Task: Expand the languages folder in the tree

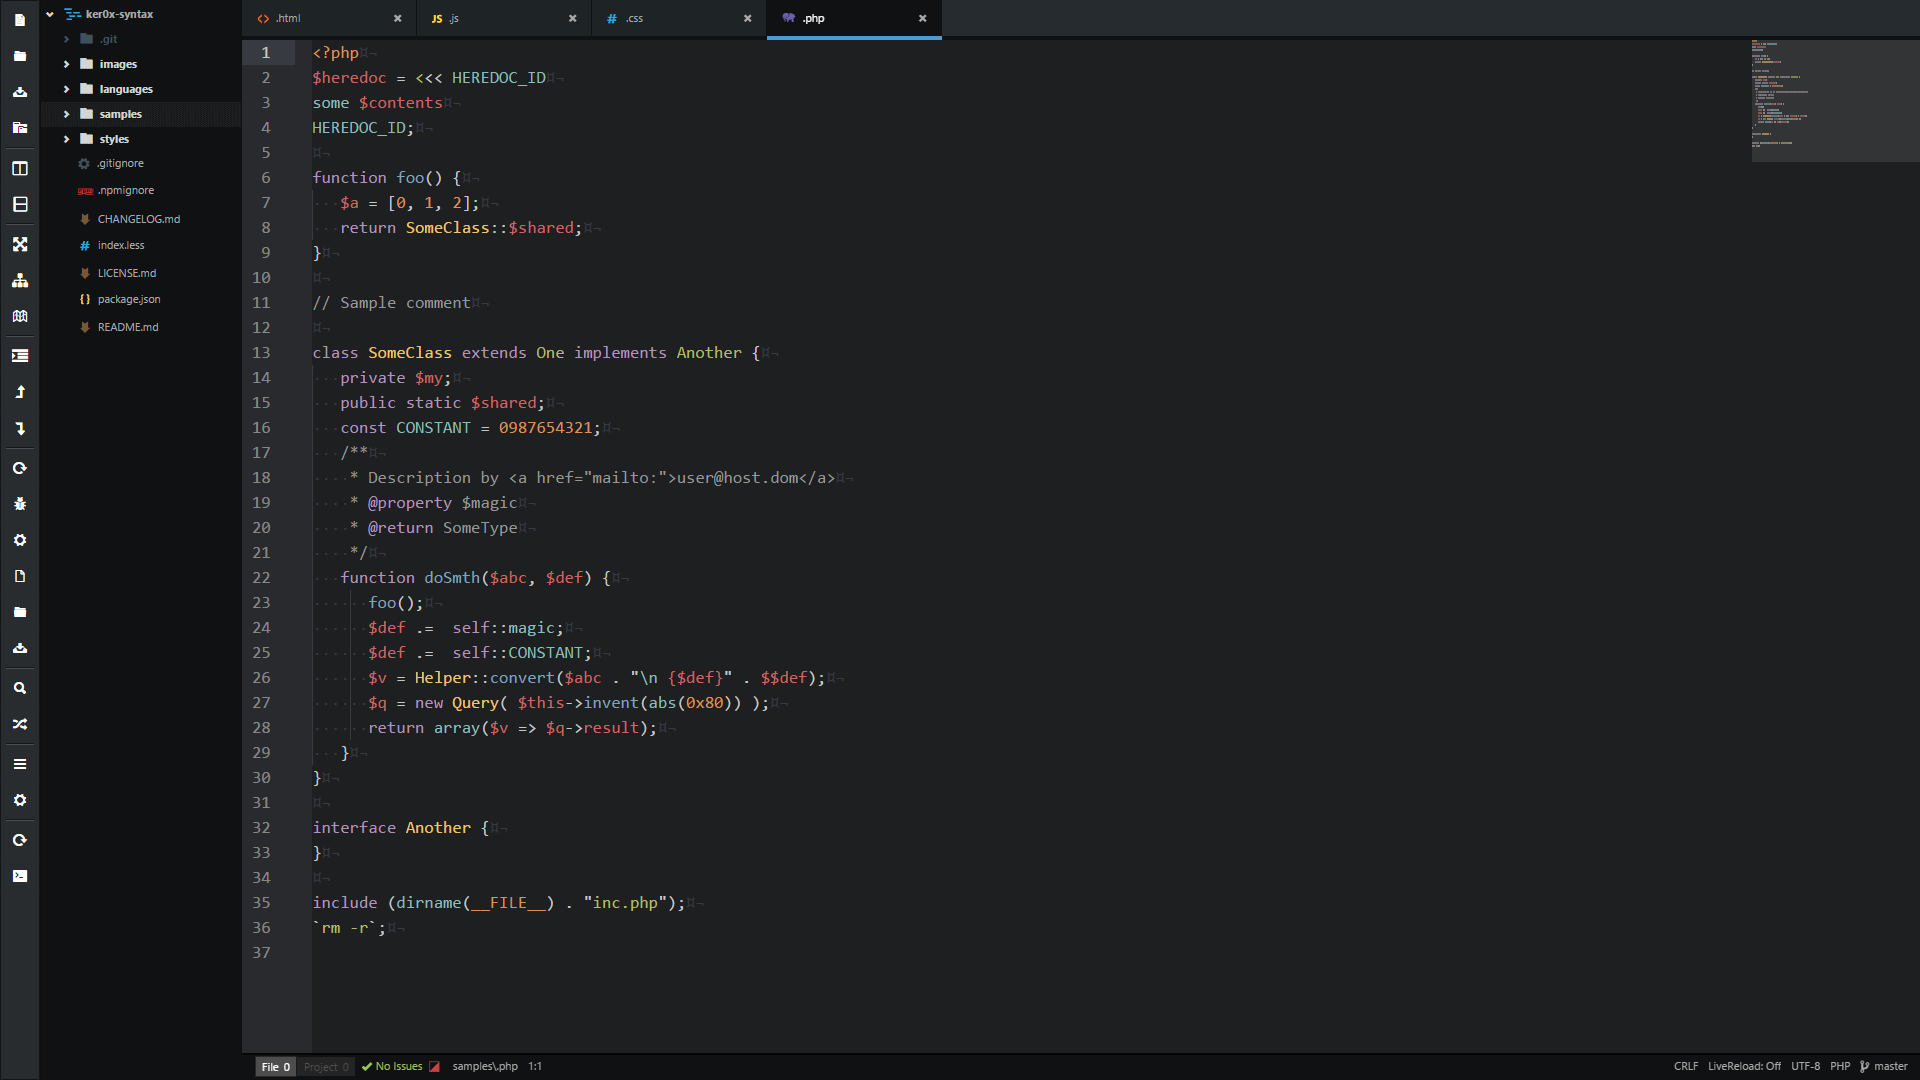Action: point(126,89)
